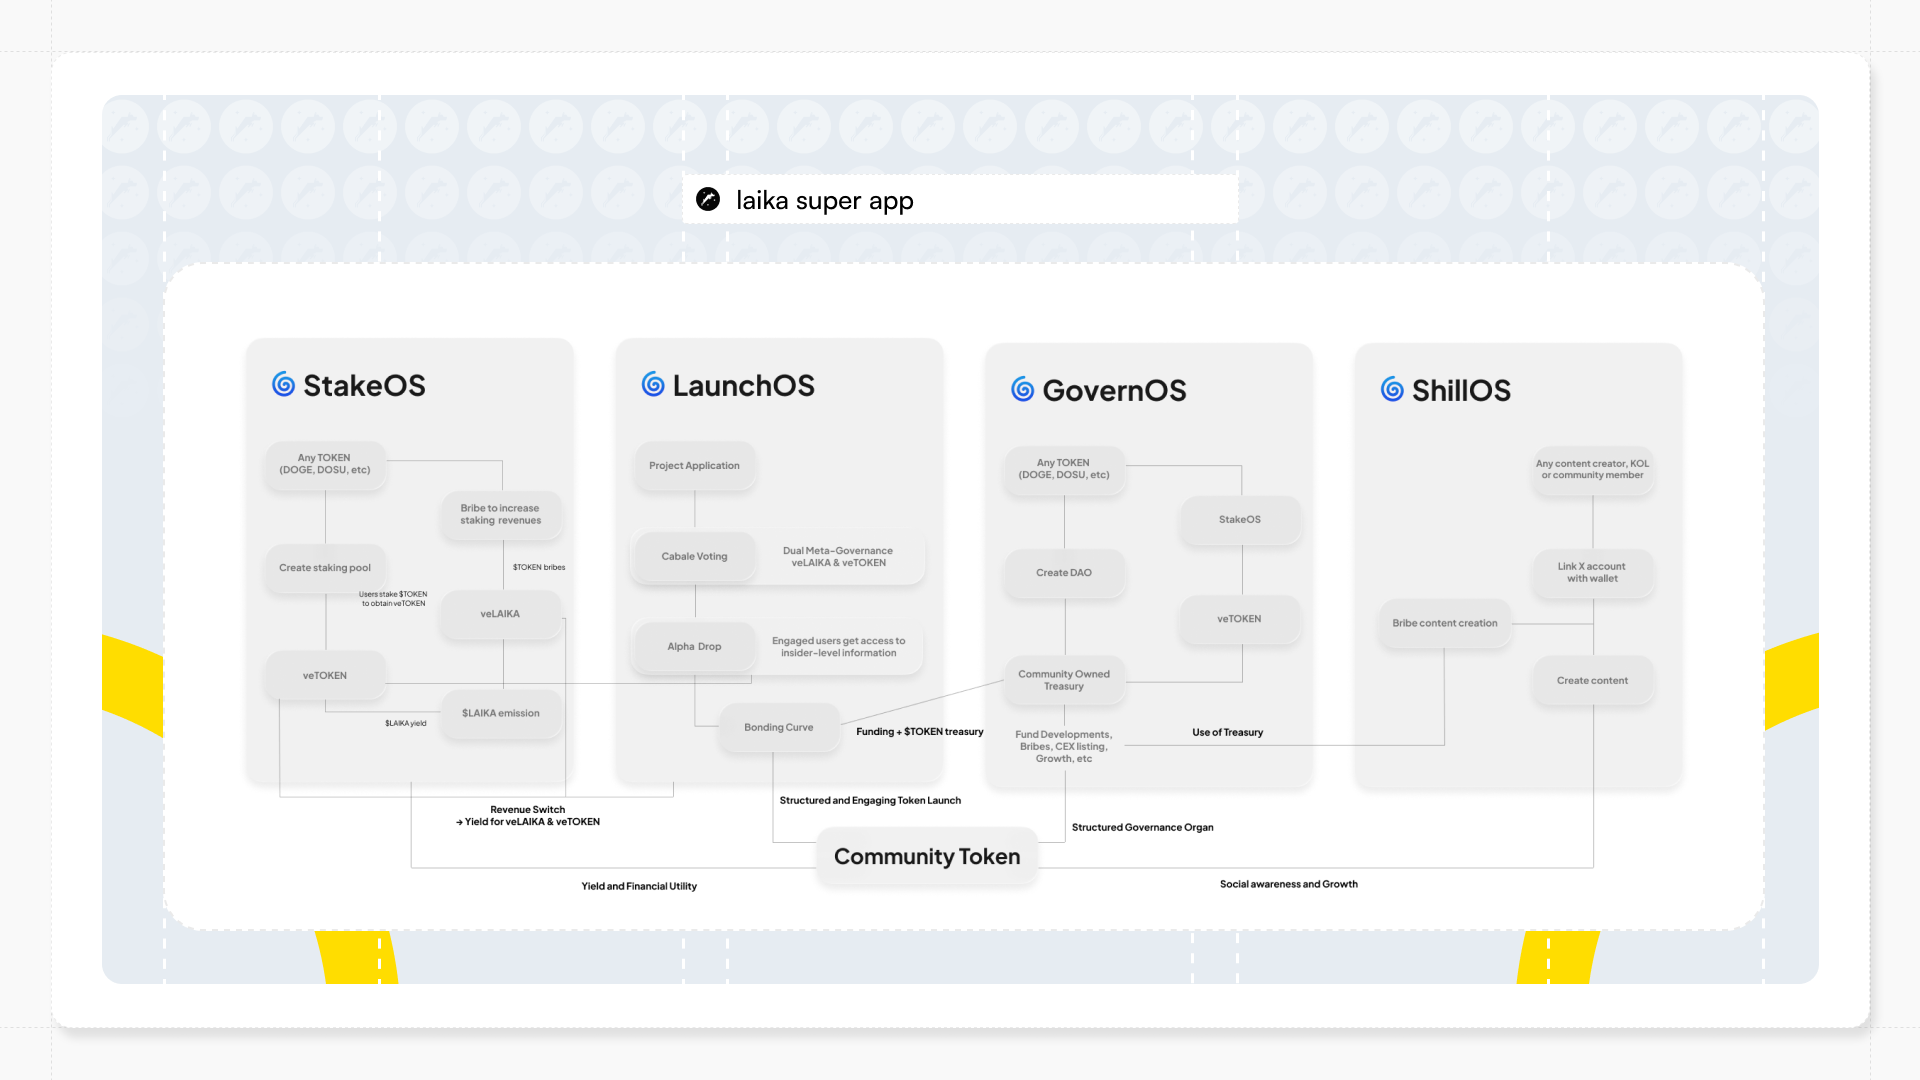
Task: Click the Bribe to increase staking revenues node
Action: pos(500,515)
